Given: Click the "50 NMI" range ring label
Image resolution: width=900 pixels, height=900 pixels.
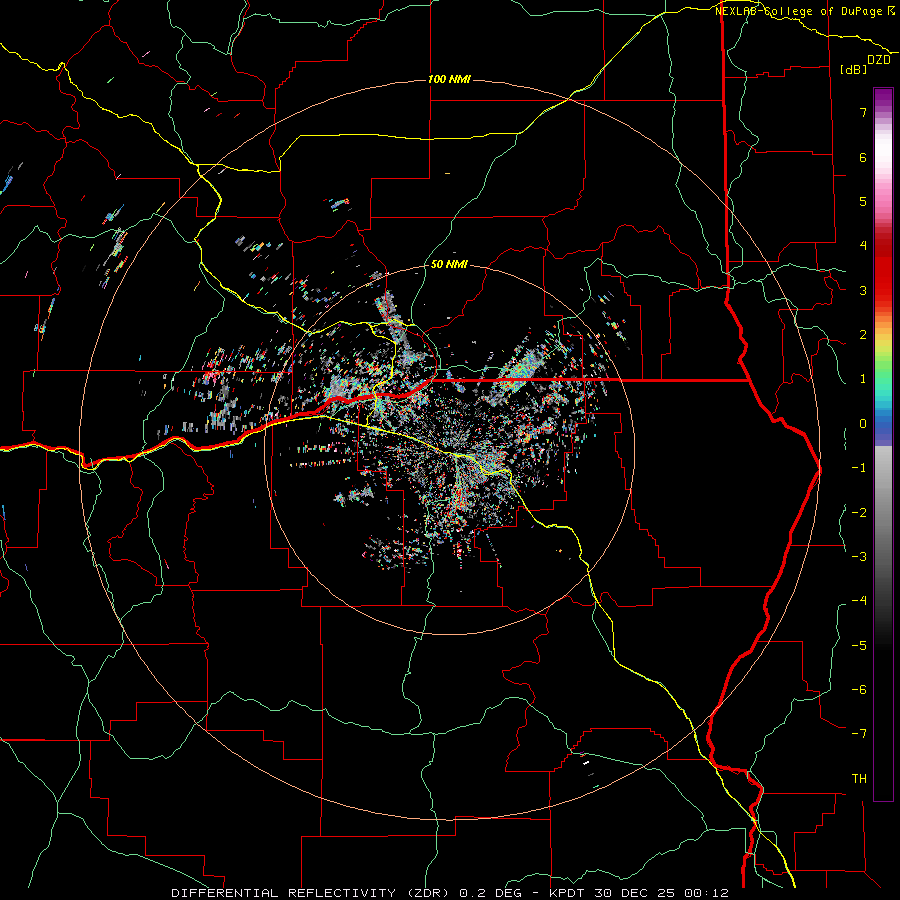Looking at the screenshot, I should tap(449, 264).
